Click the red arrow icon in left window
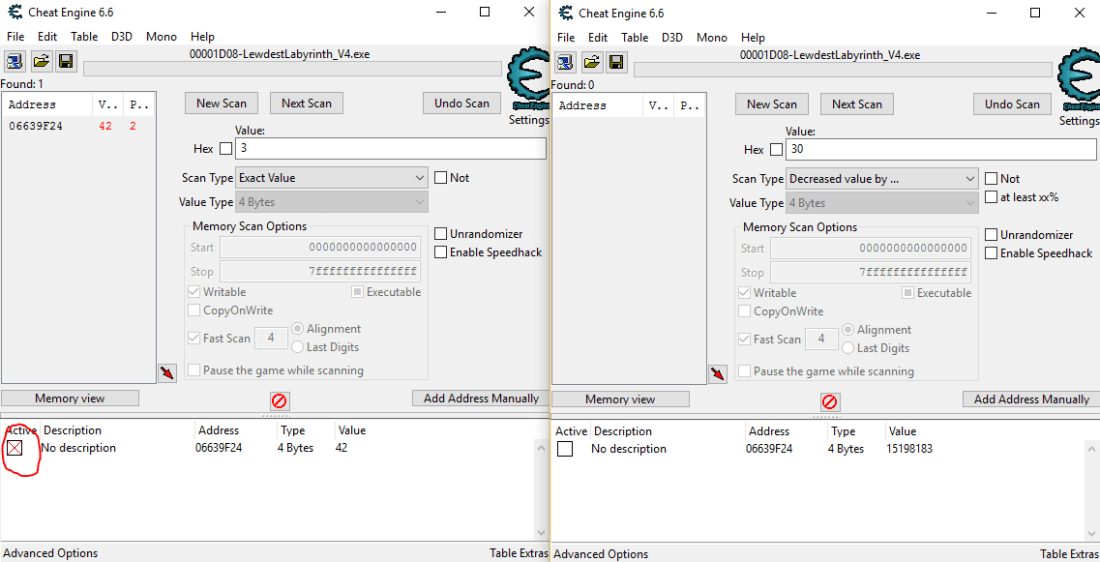This screenshot has width=1100, height=562. (x=167, y=373)
